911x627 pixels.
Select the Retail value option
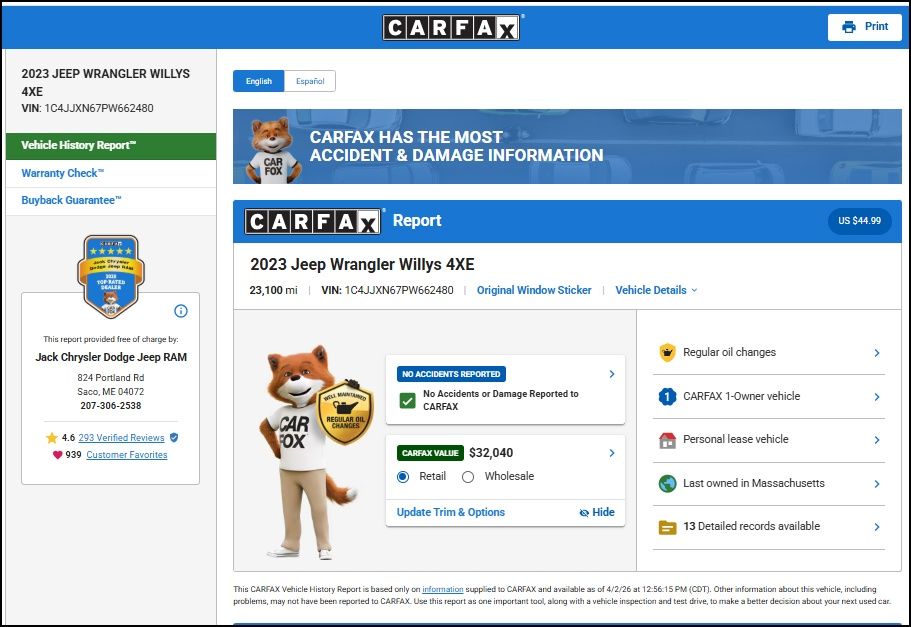coord(403,477)
